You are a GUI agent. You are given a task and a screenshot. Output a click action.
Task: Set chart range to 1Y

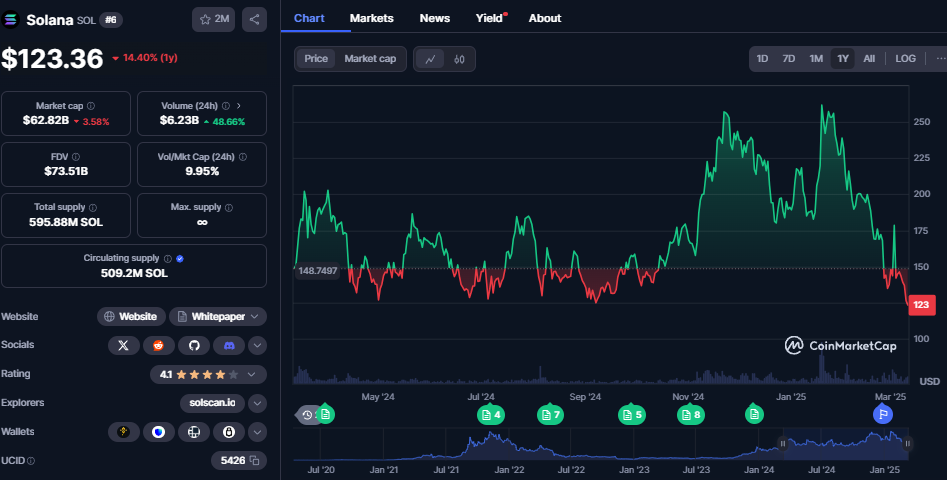click(843, 59)
